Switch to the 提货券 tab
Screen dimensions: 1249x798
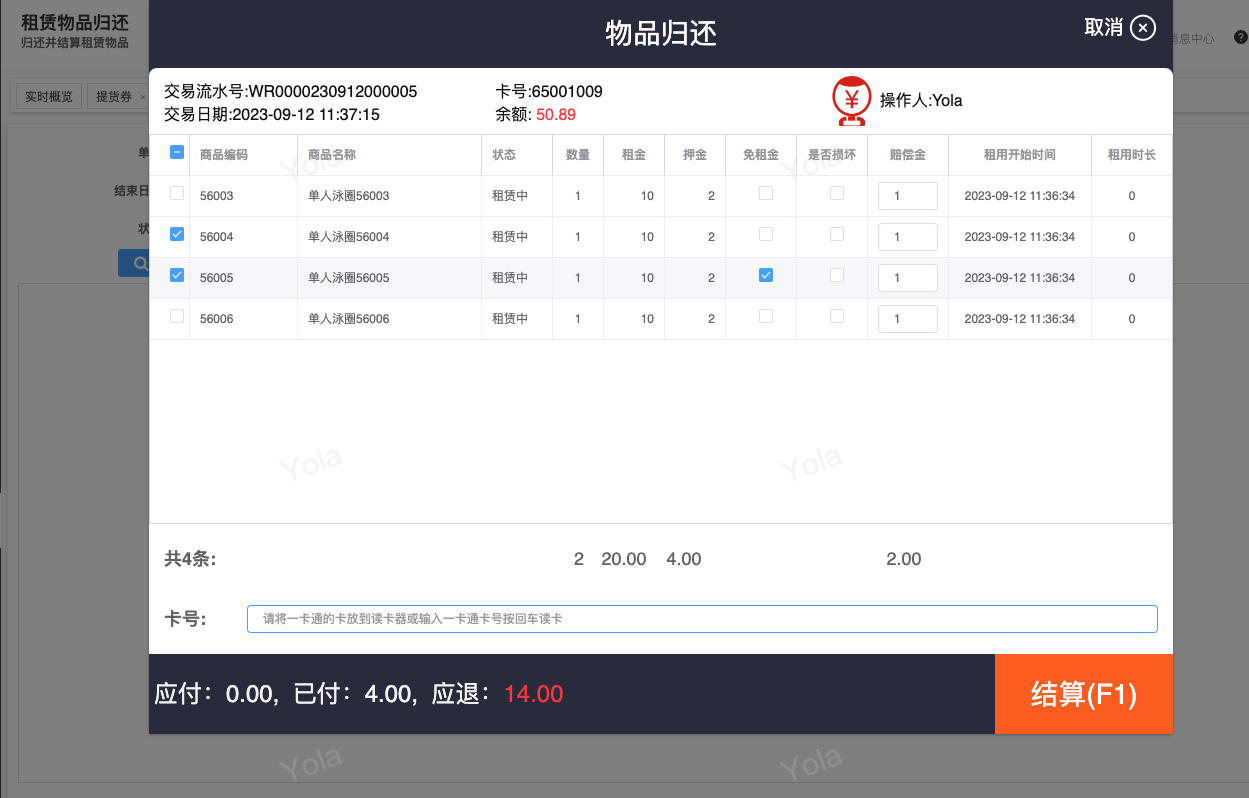[114, 97]
